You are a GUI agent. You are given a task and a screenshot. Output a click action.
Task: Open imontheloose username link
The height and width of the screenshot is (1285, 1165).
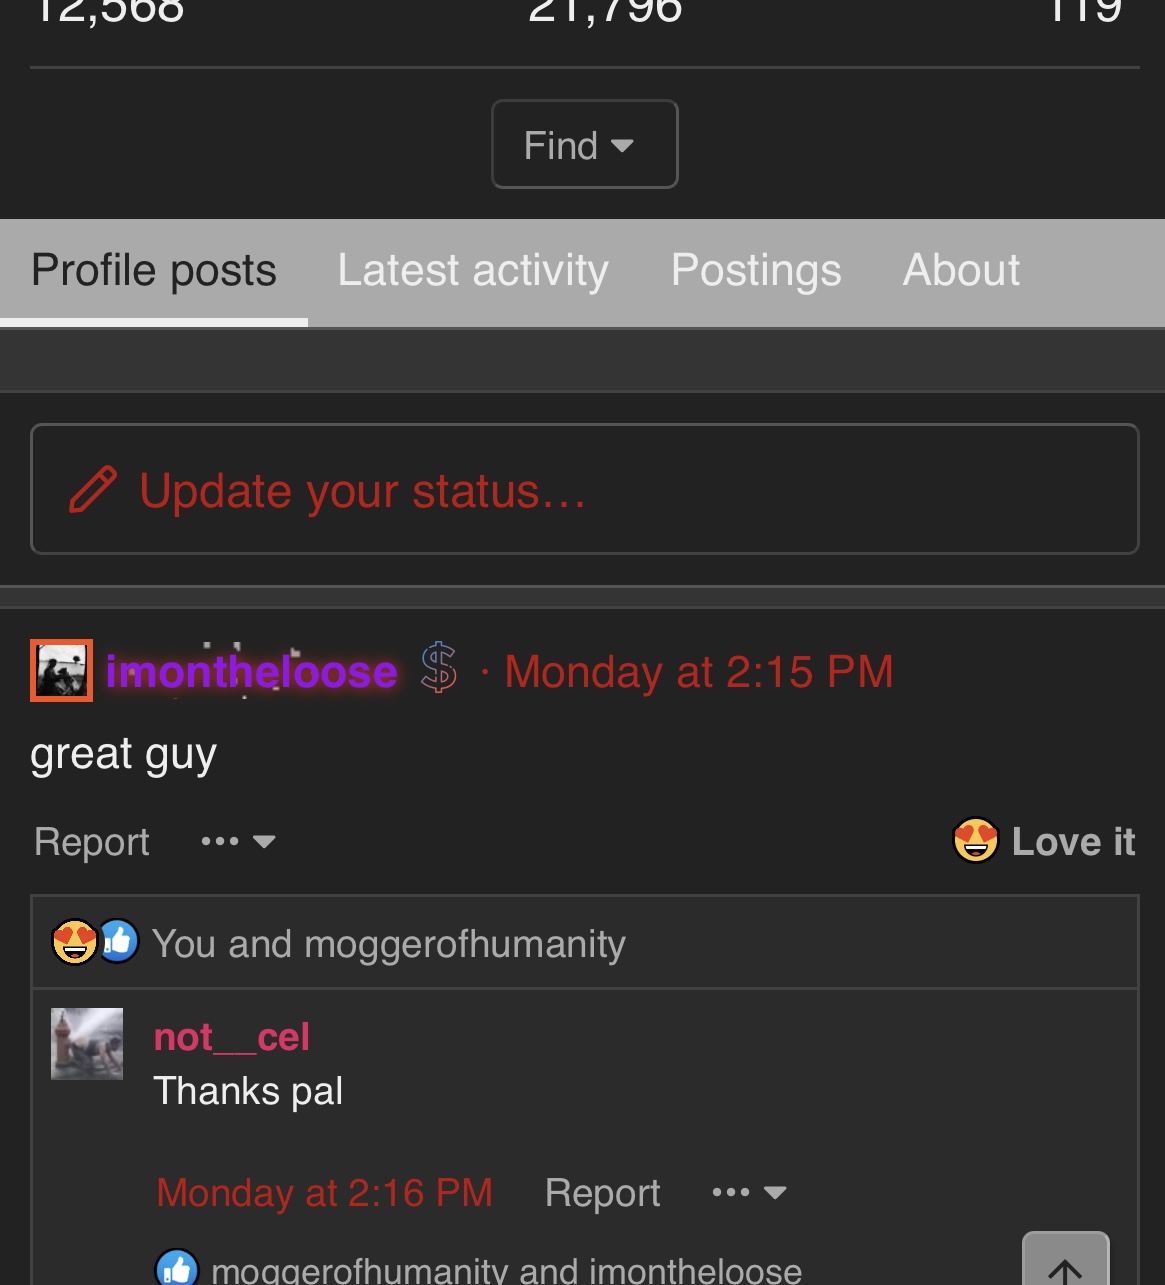(x=252, y=672)
